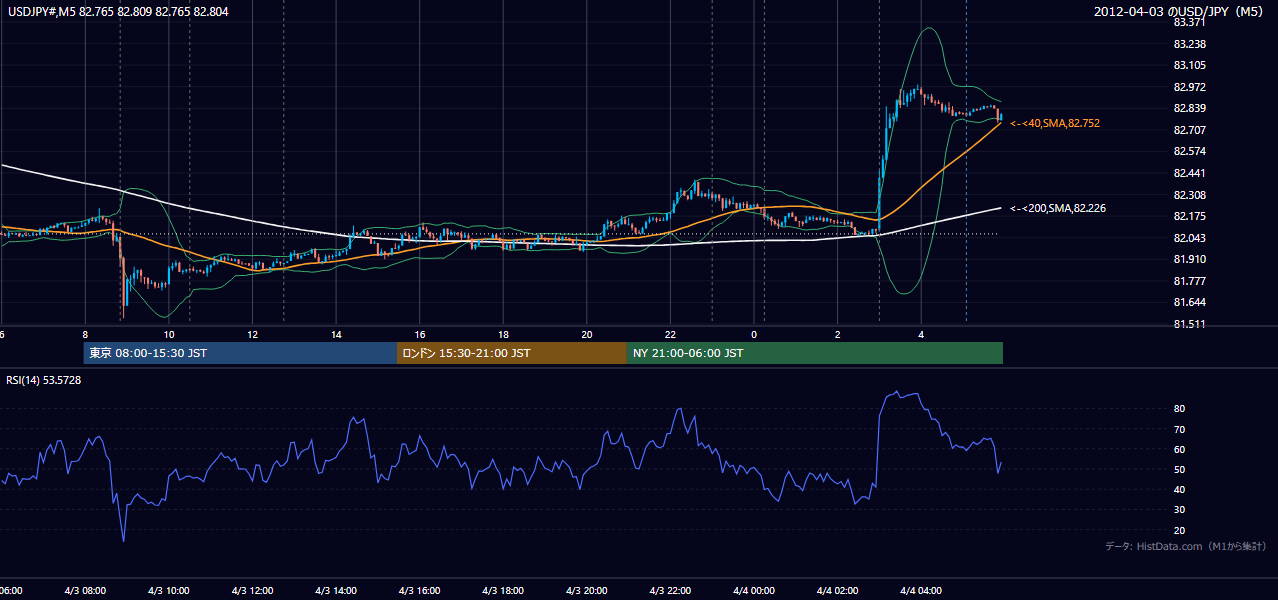Screen dimensions: 1278x600
Task: Click the RSI level 40 label
Action: click(1179, 489)
